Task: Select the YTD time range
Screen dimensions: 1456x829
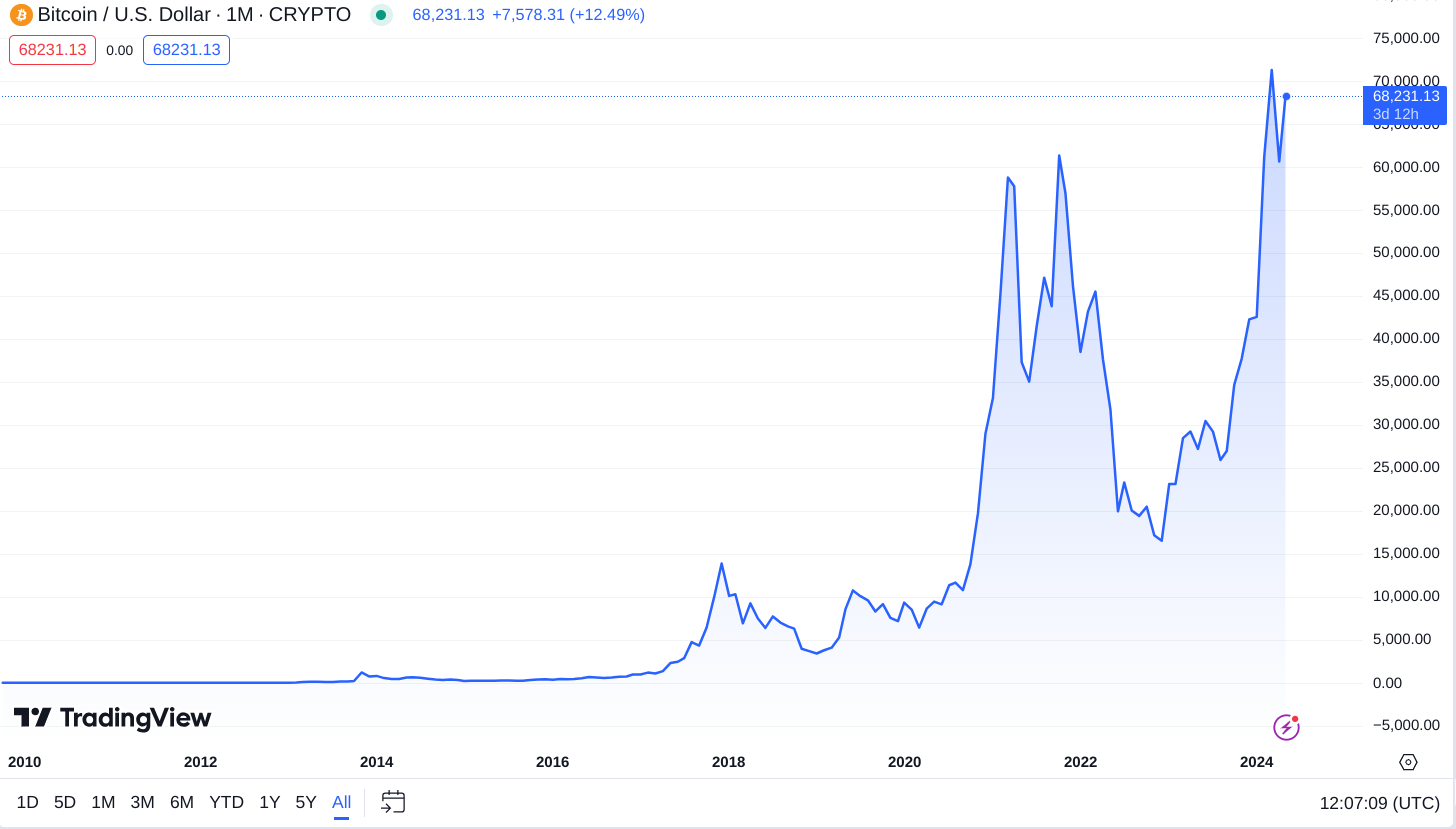Action: click(x=226, y=802)
